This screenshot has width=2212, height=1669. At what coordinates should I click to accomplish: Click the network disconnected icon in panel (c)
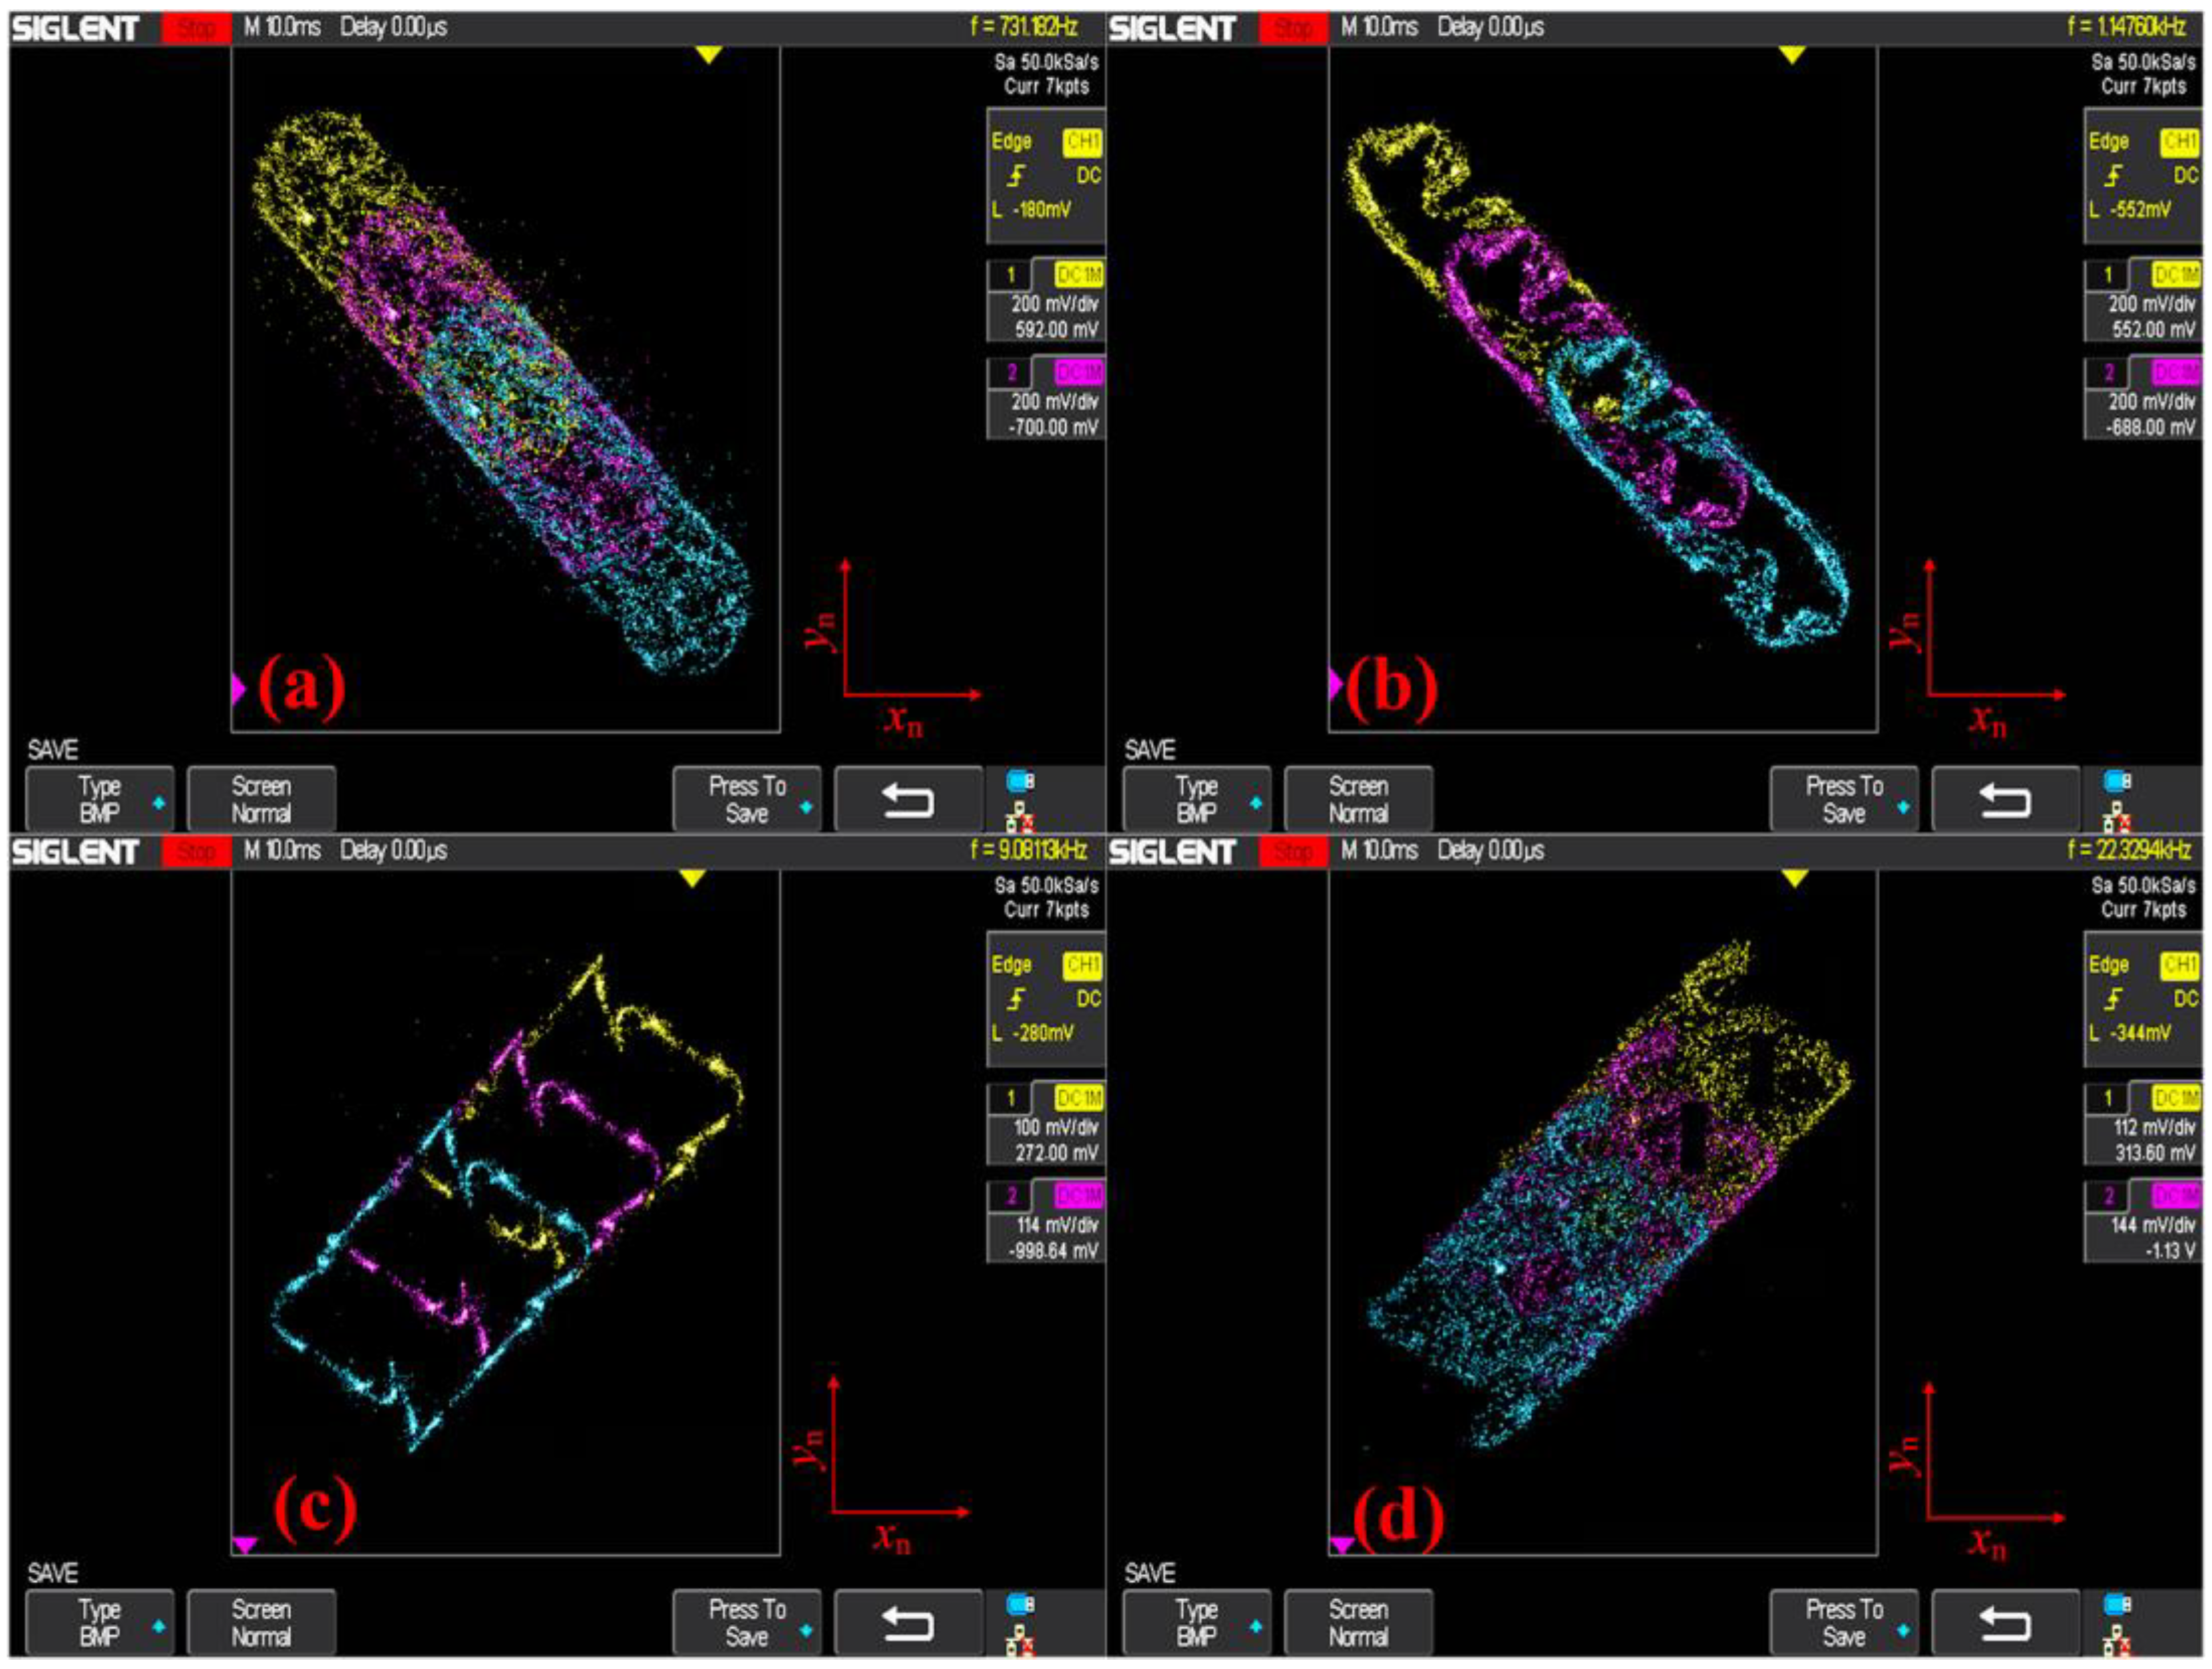(1020, 1641)
